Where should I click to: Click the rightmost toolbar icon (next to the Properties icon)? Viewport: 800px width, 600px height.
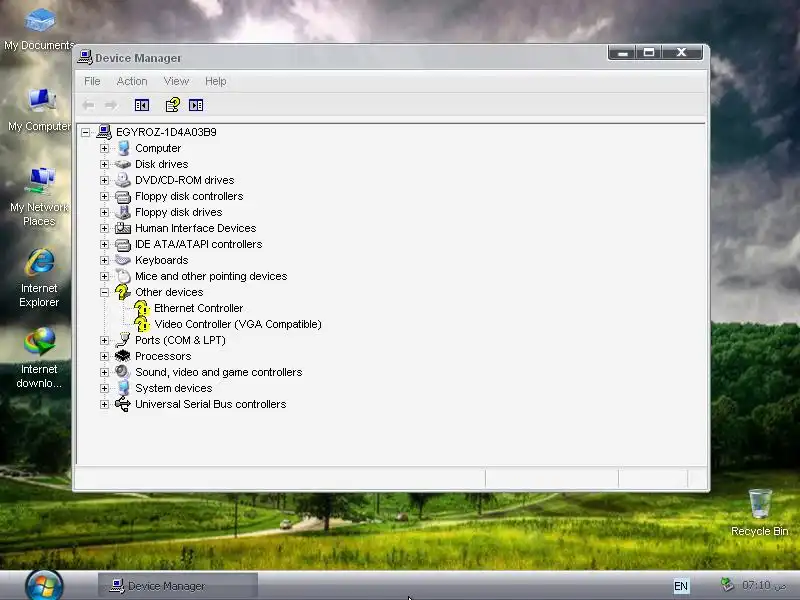coord(196,105)
